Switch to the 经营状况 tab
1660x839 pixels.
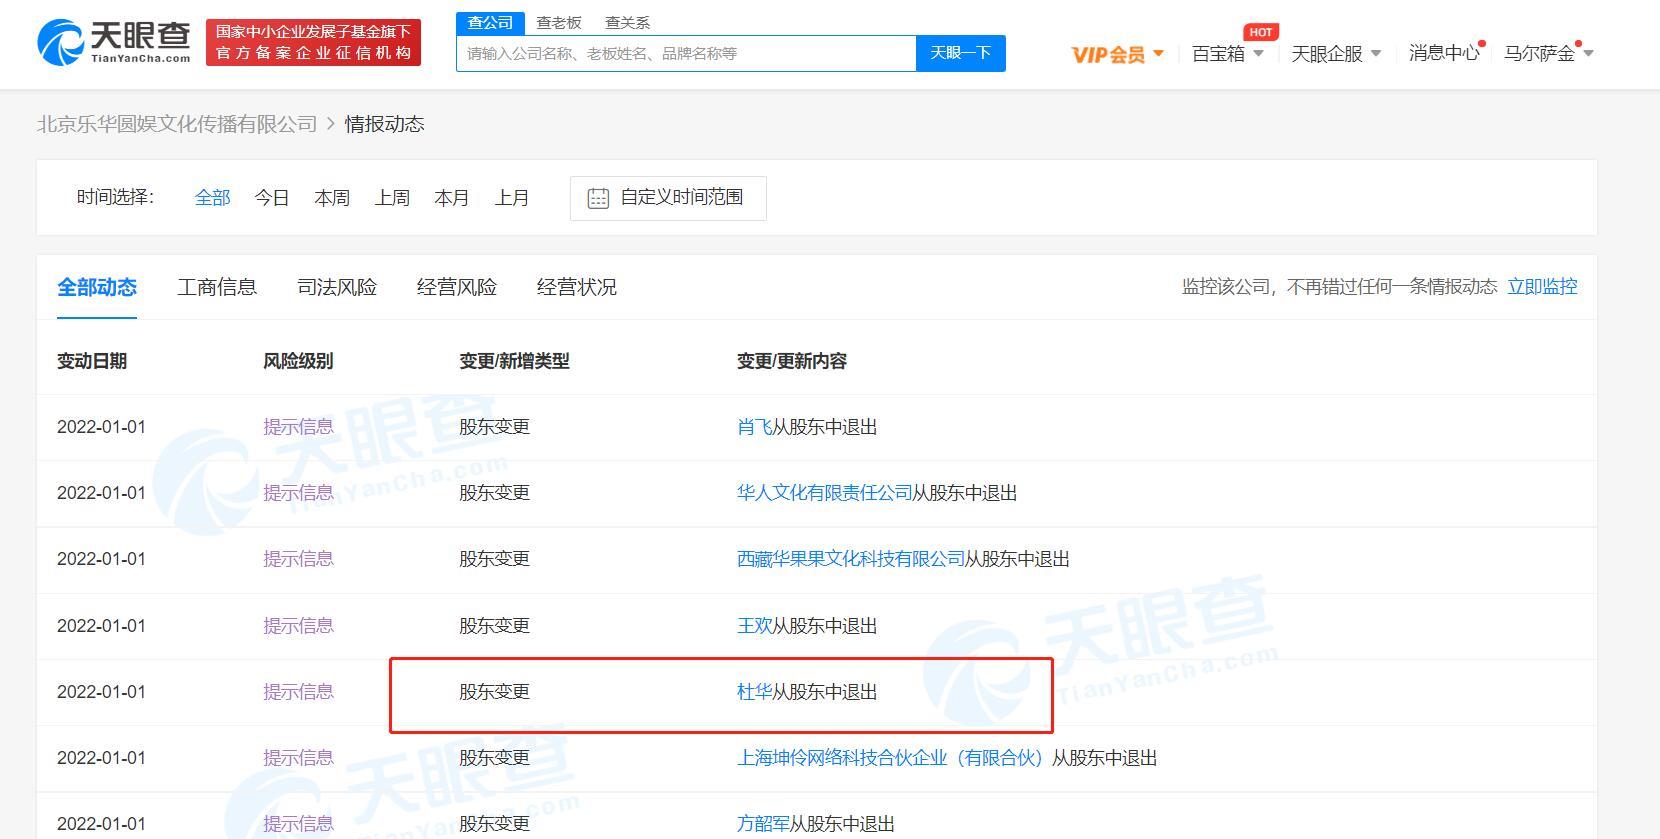pos(577,287)
